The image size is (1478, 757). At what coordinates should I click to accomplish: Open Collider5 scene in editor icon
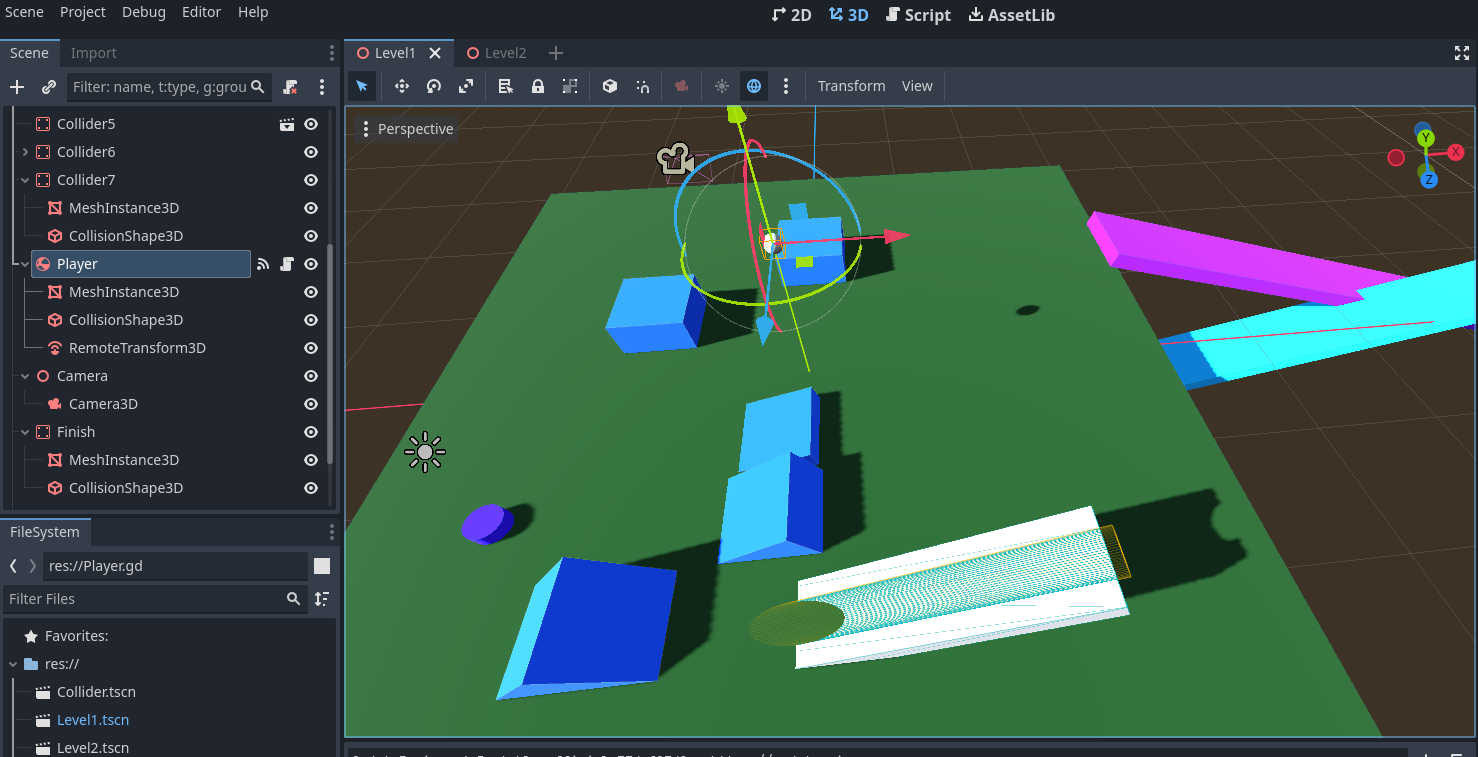pyautogui.click(x=287, y=124)
